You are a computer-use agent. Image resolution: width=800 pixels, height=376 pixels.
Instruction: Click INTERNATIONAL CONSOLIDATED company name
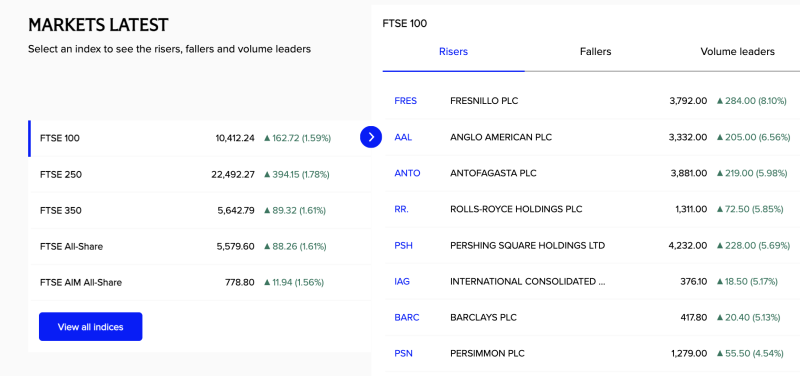(x=528, y=282)
